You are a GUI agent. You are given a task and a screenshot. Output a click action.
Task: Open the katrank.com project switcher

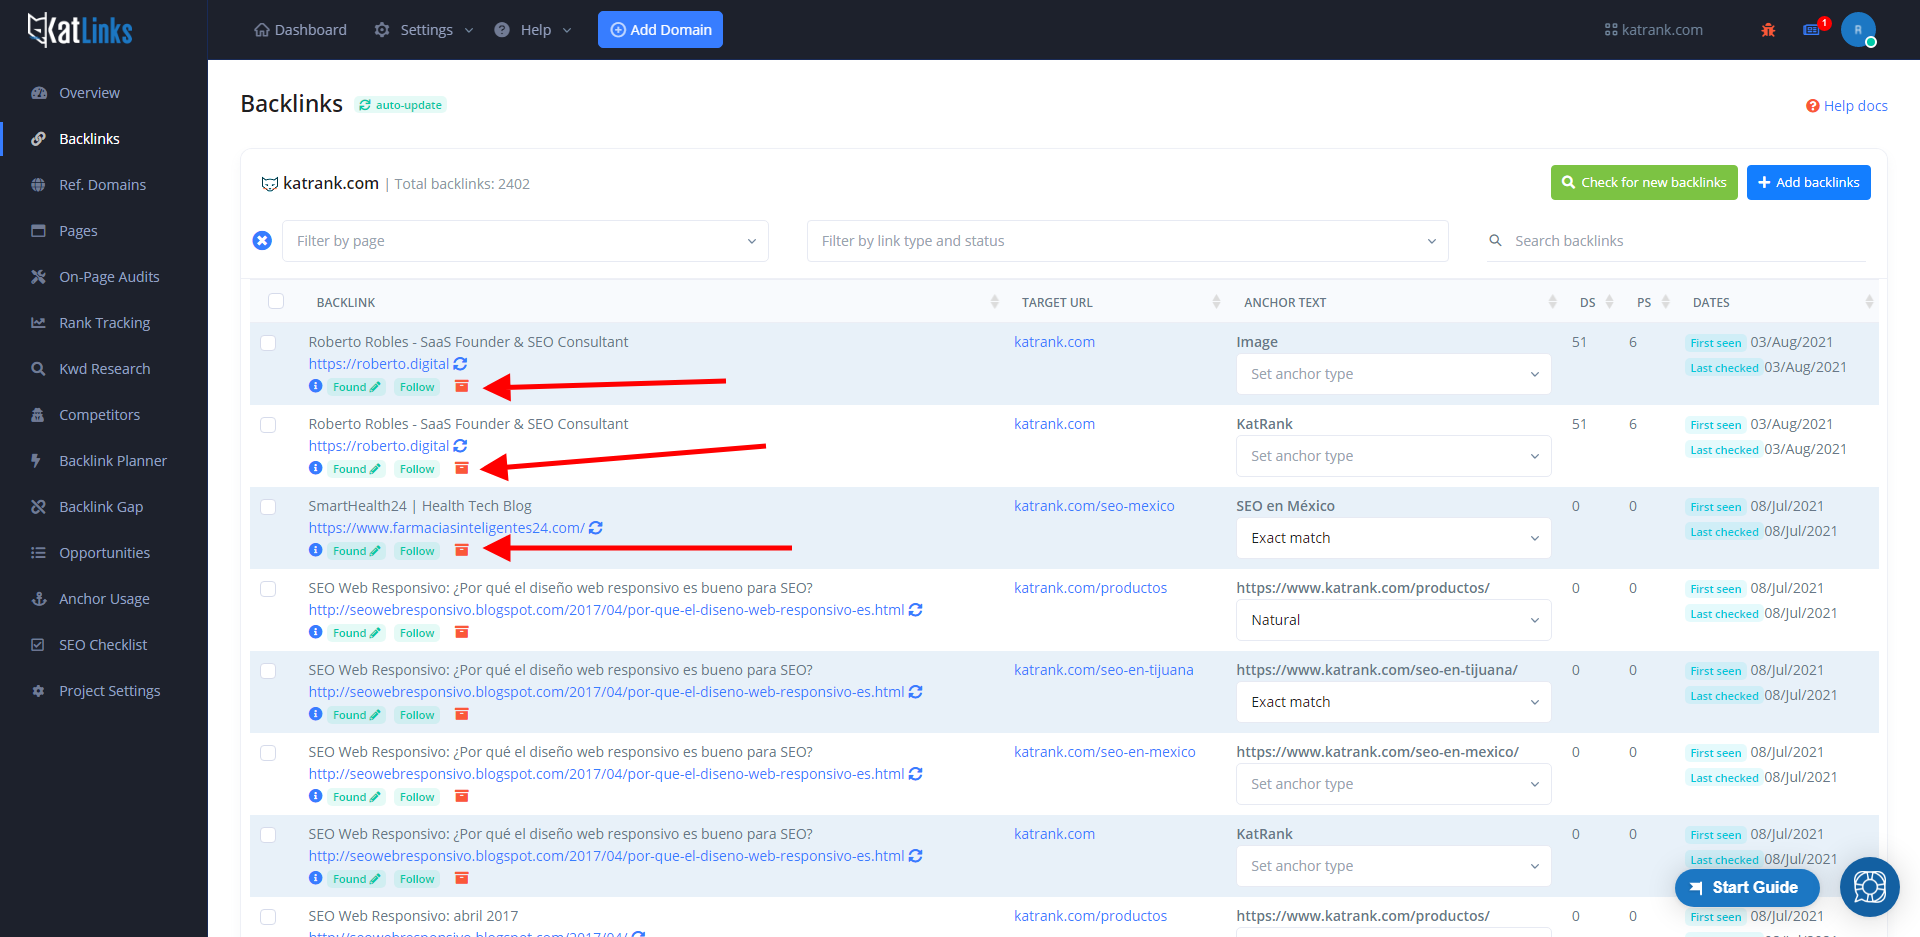pyautogui.click(x=1653, y=30)
